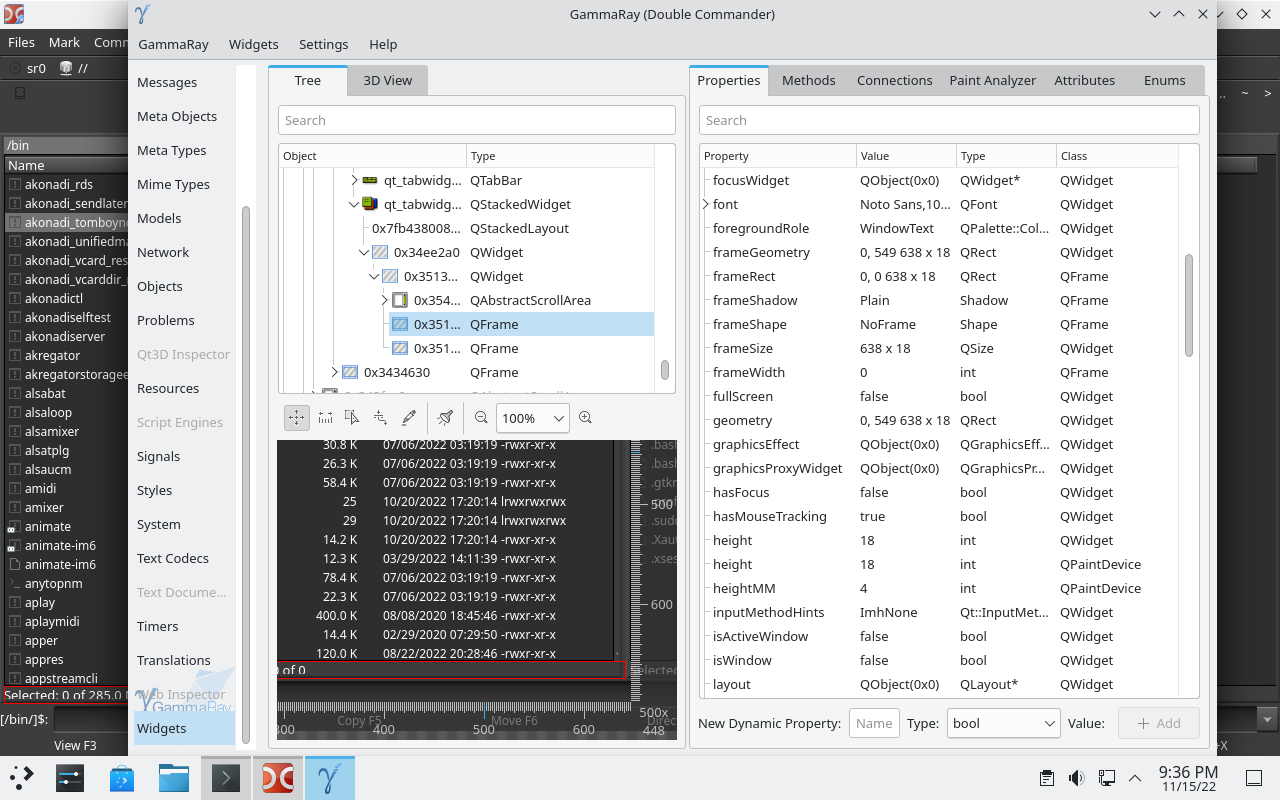Select the element picker cursor tool
Image resolution: width=1280 pixels, height=800 pixels.
point(352,417)
